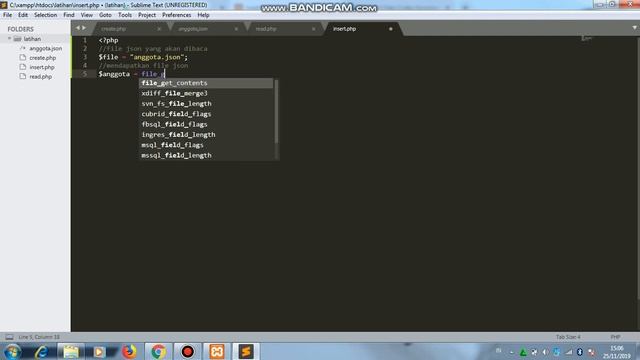640x360 pixels.
Task: Choose mssql_field_length suggestion
Action: tap(206, 155)
